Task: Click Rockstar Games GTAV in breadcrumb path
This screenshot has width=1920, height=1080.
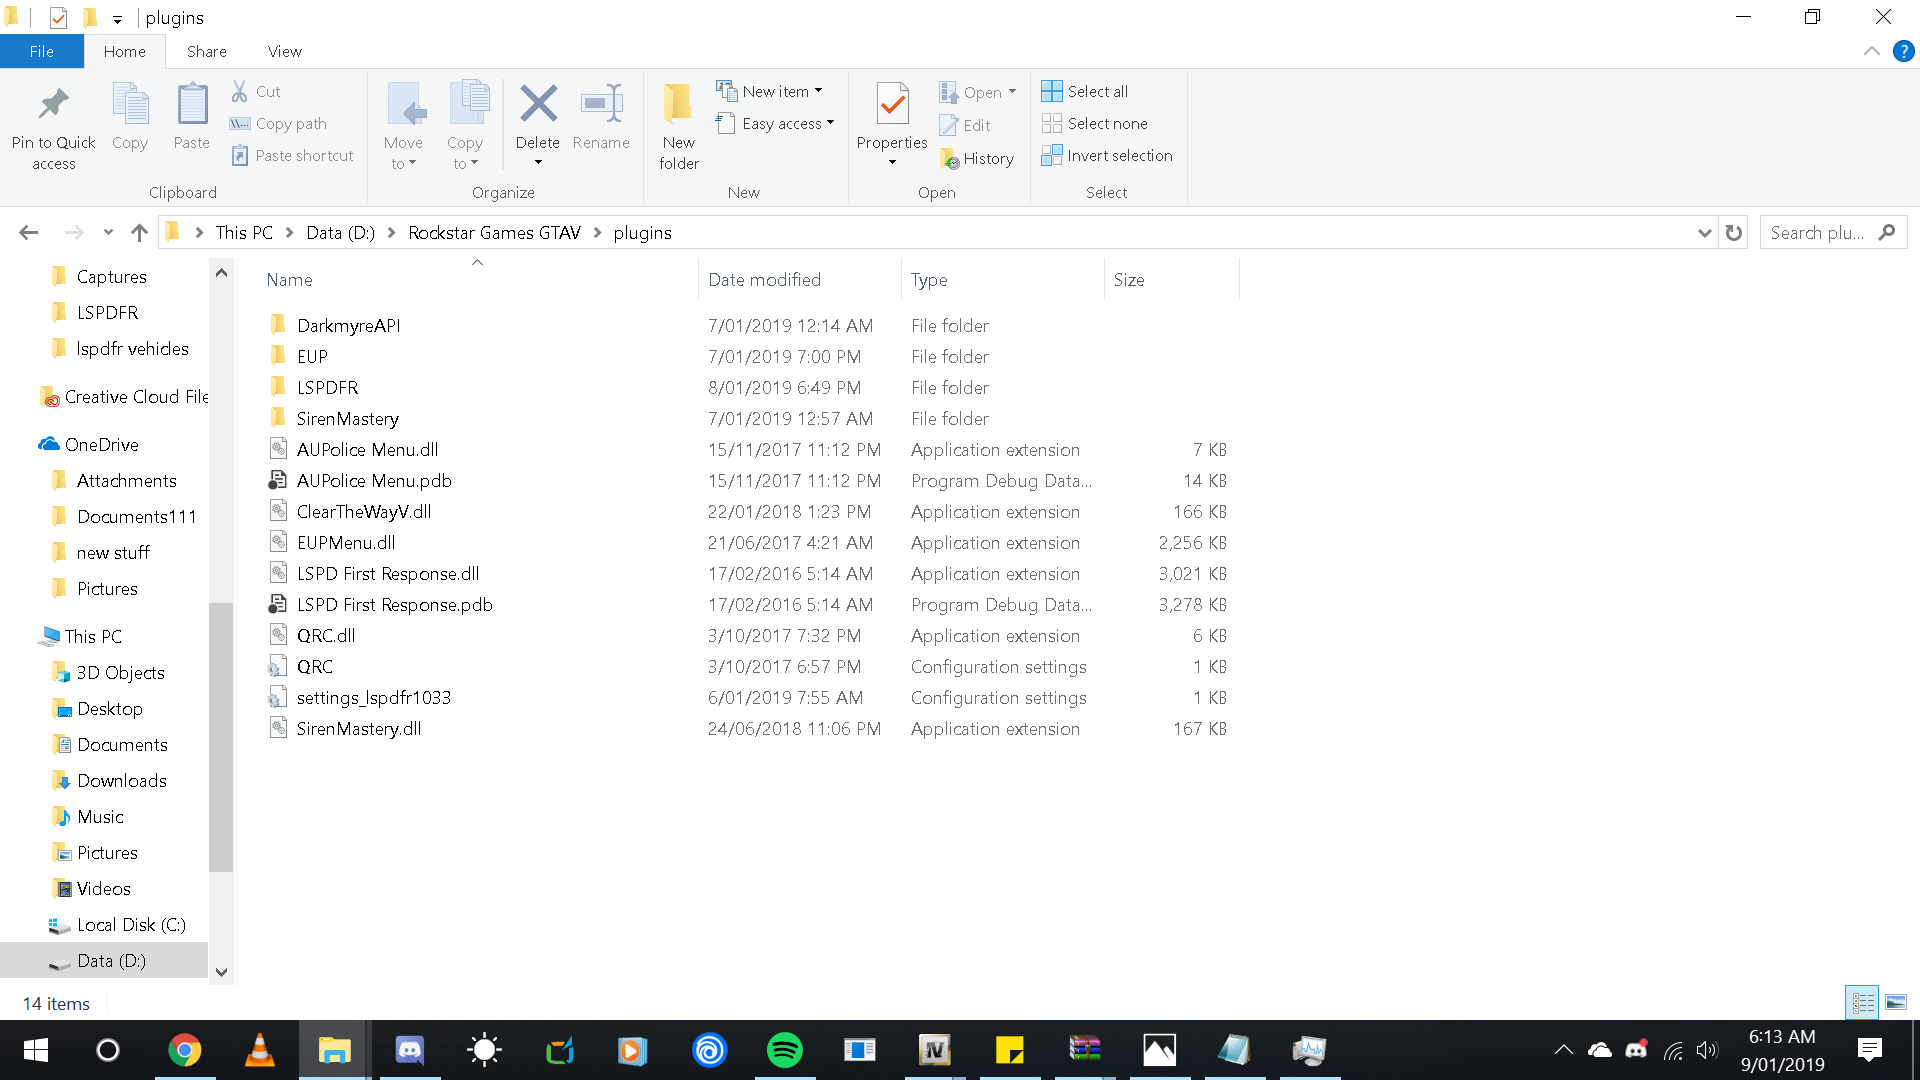Action: click(x=494, y=233)
